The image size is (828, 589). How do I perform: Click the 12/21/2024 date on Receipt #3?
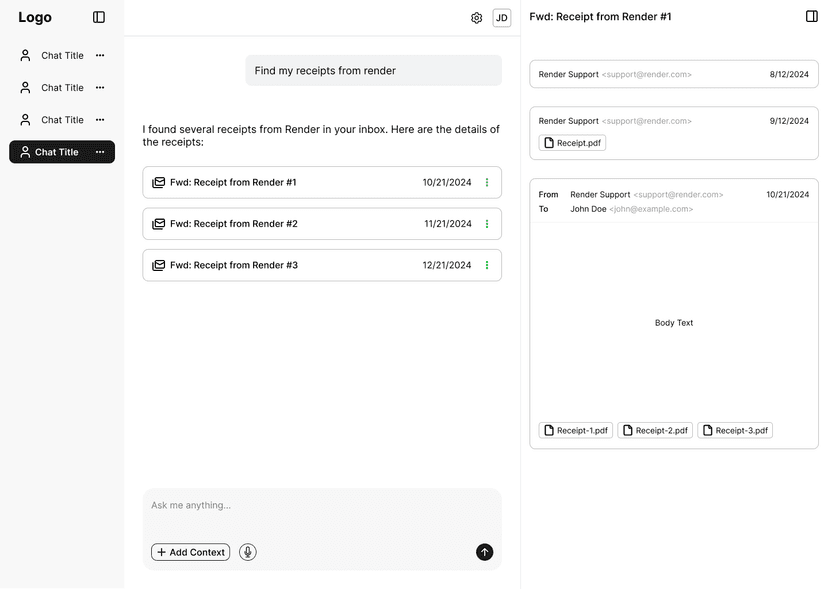coord(447,265)
